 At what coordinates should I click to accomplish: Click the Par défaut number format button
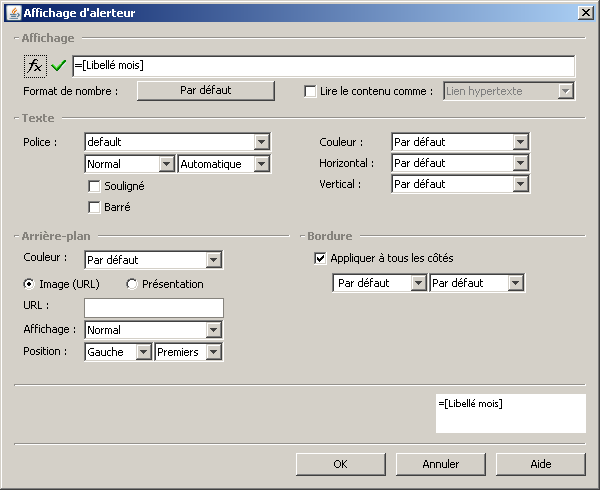coord(205,90)
